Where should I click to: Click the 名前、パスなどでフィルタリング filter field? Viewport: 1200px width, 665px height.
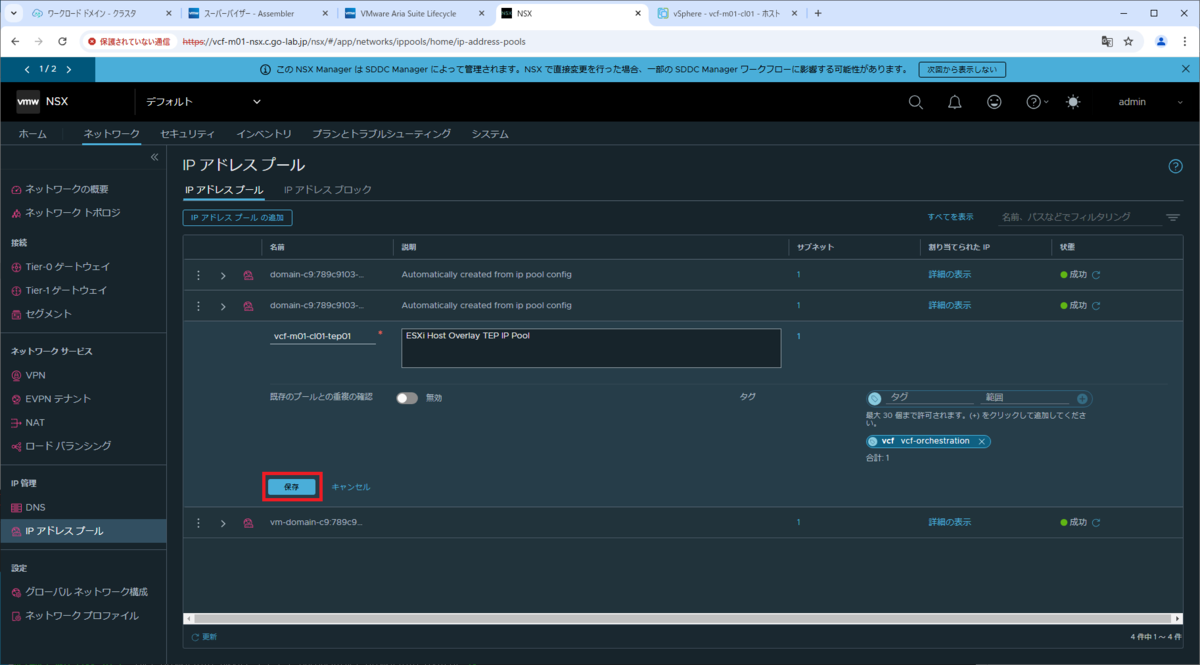[1081, 217]
